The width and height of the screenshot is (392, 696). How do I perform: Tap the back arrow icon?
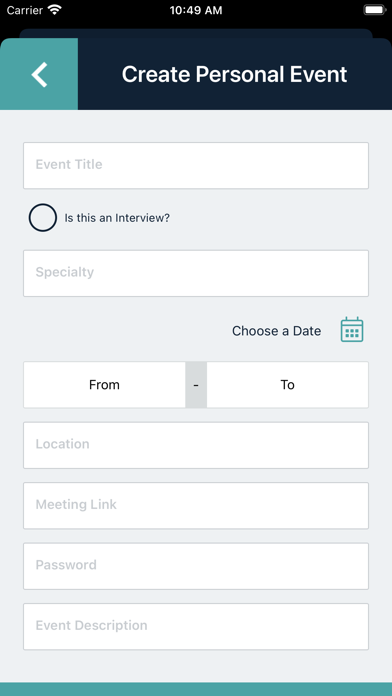coord(39,74)
